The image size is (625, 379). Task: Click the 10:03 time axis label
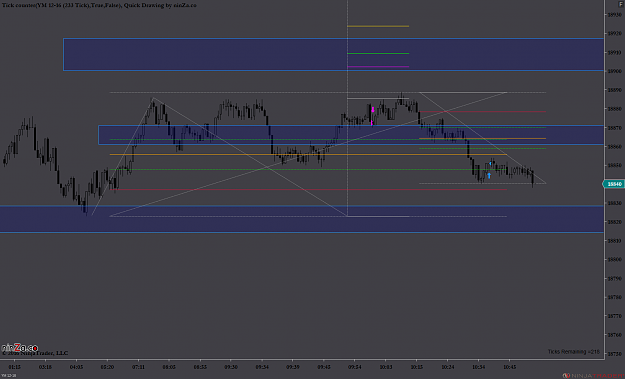[x=386, y=366]
